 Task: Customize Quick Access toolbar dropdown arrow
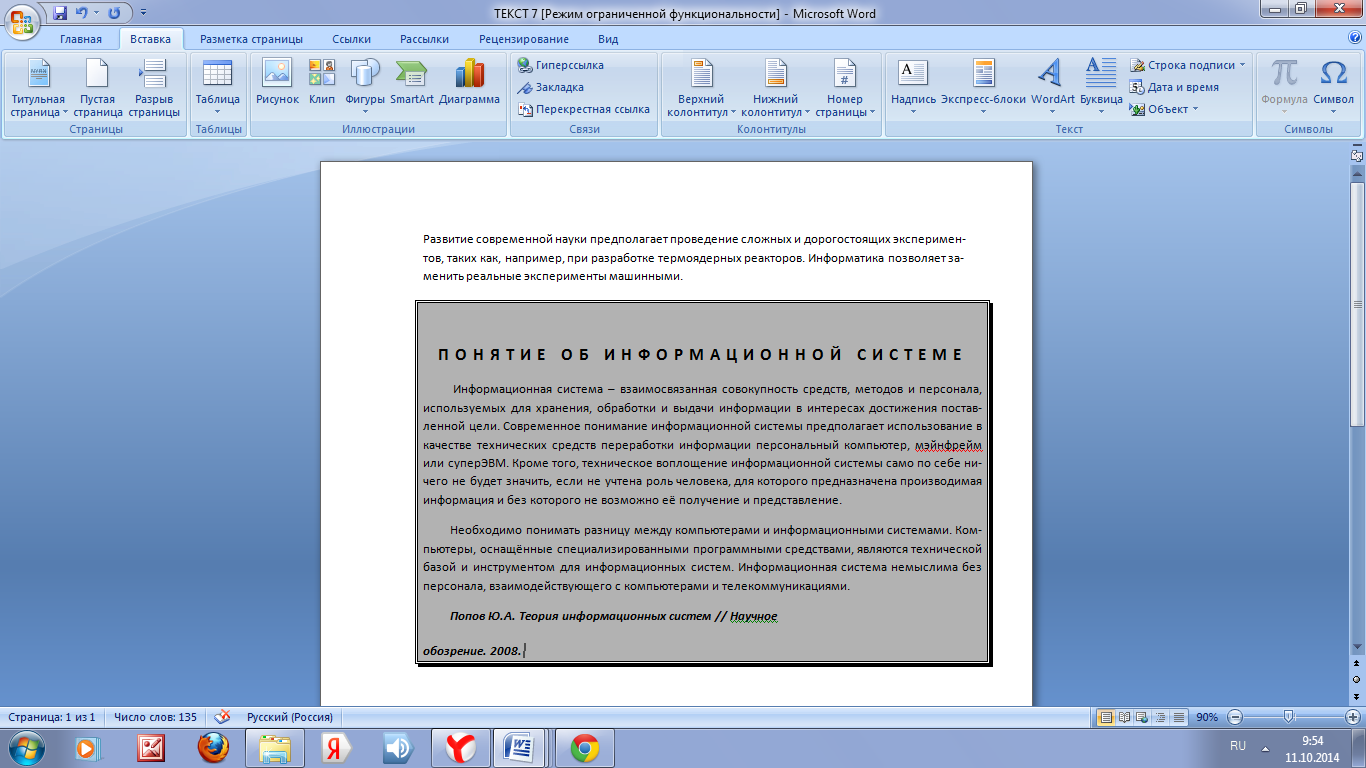[143, 13]
